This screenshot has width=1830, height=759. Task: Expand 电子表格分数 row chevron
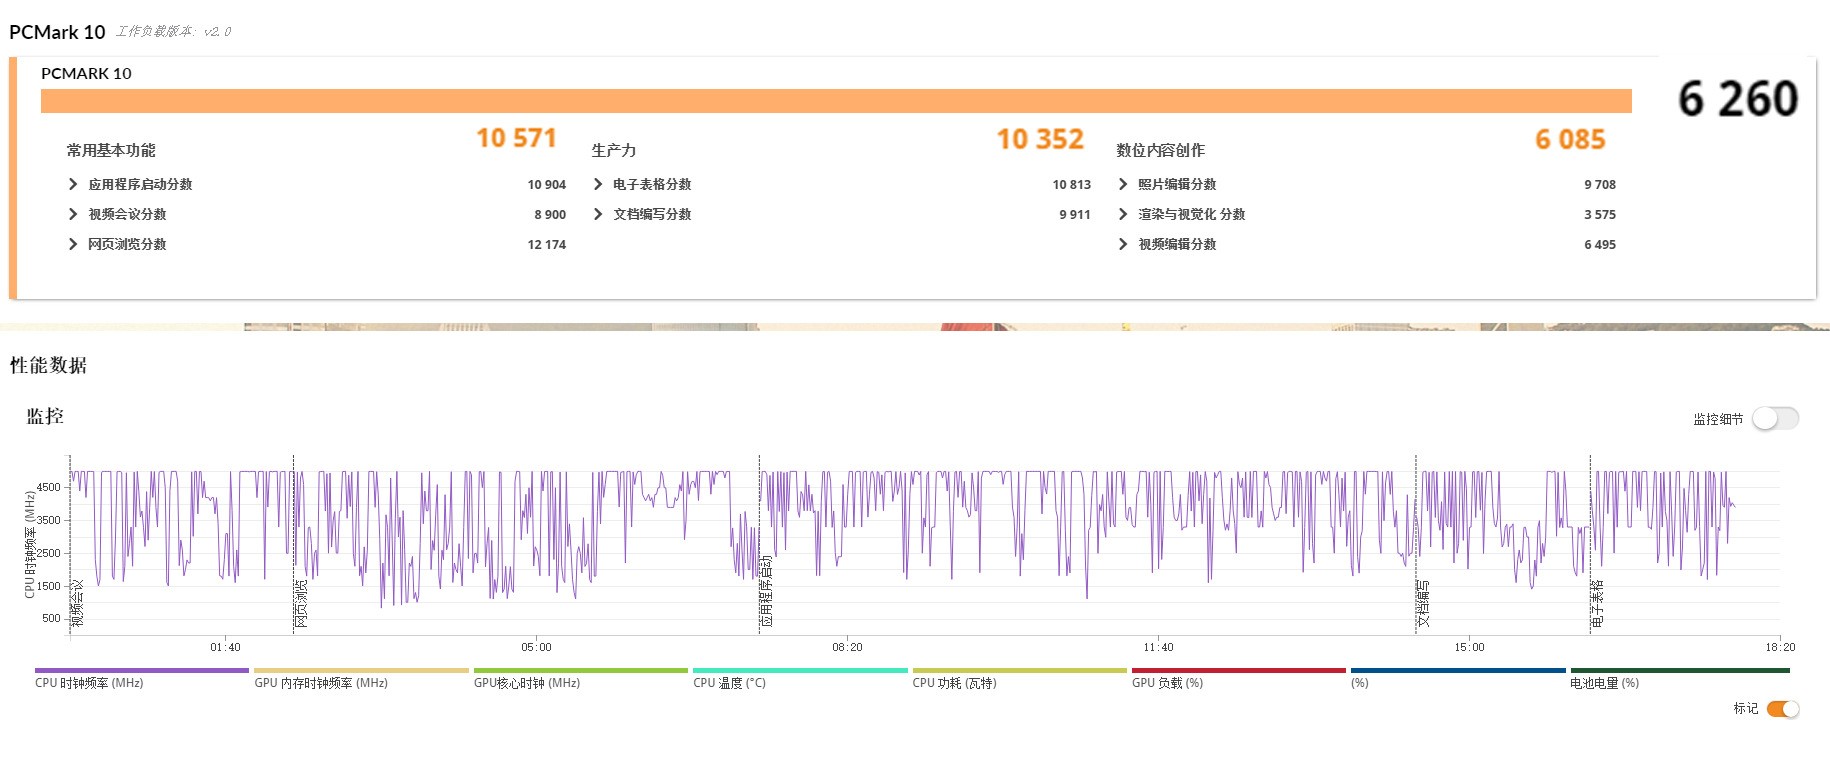click(598, 184)
